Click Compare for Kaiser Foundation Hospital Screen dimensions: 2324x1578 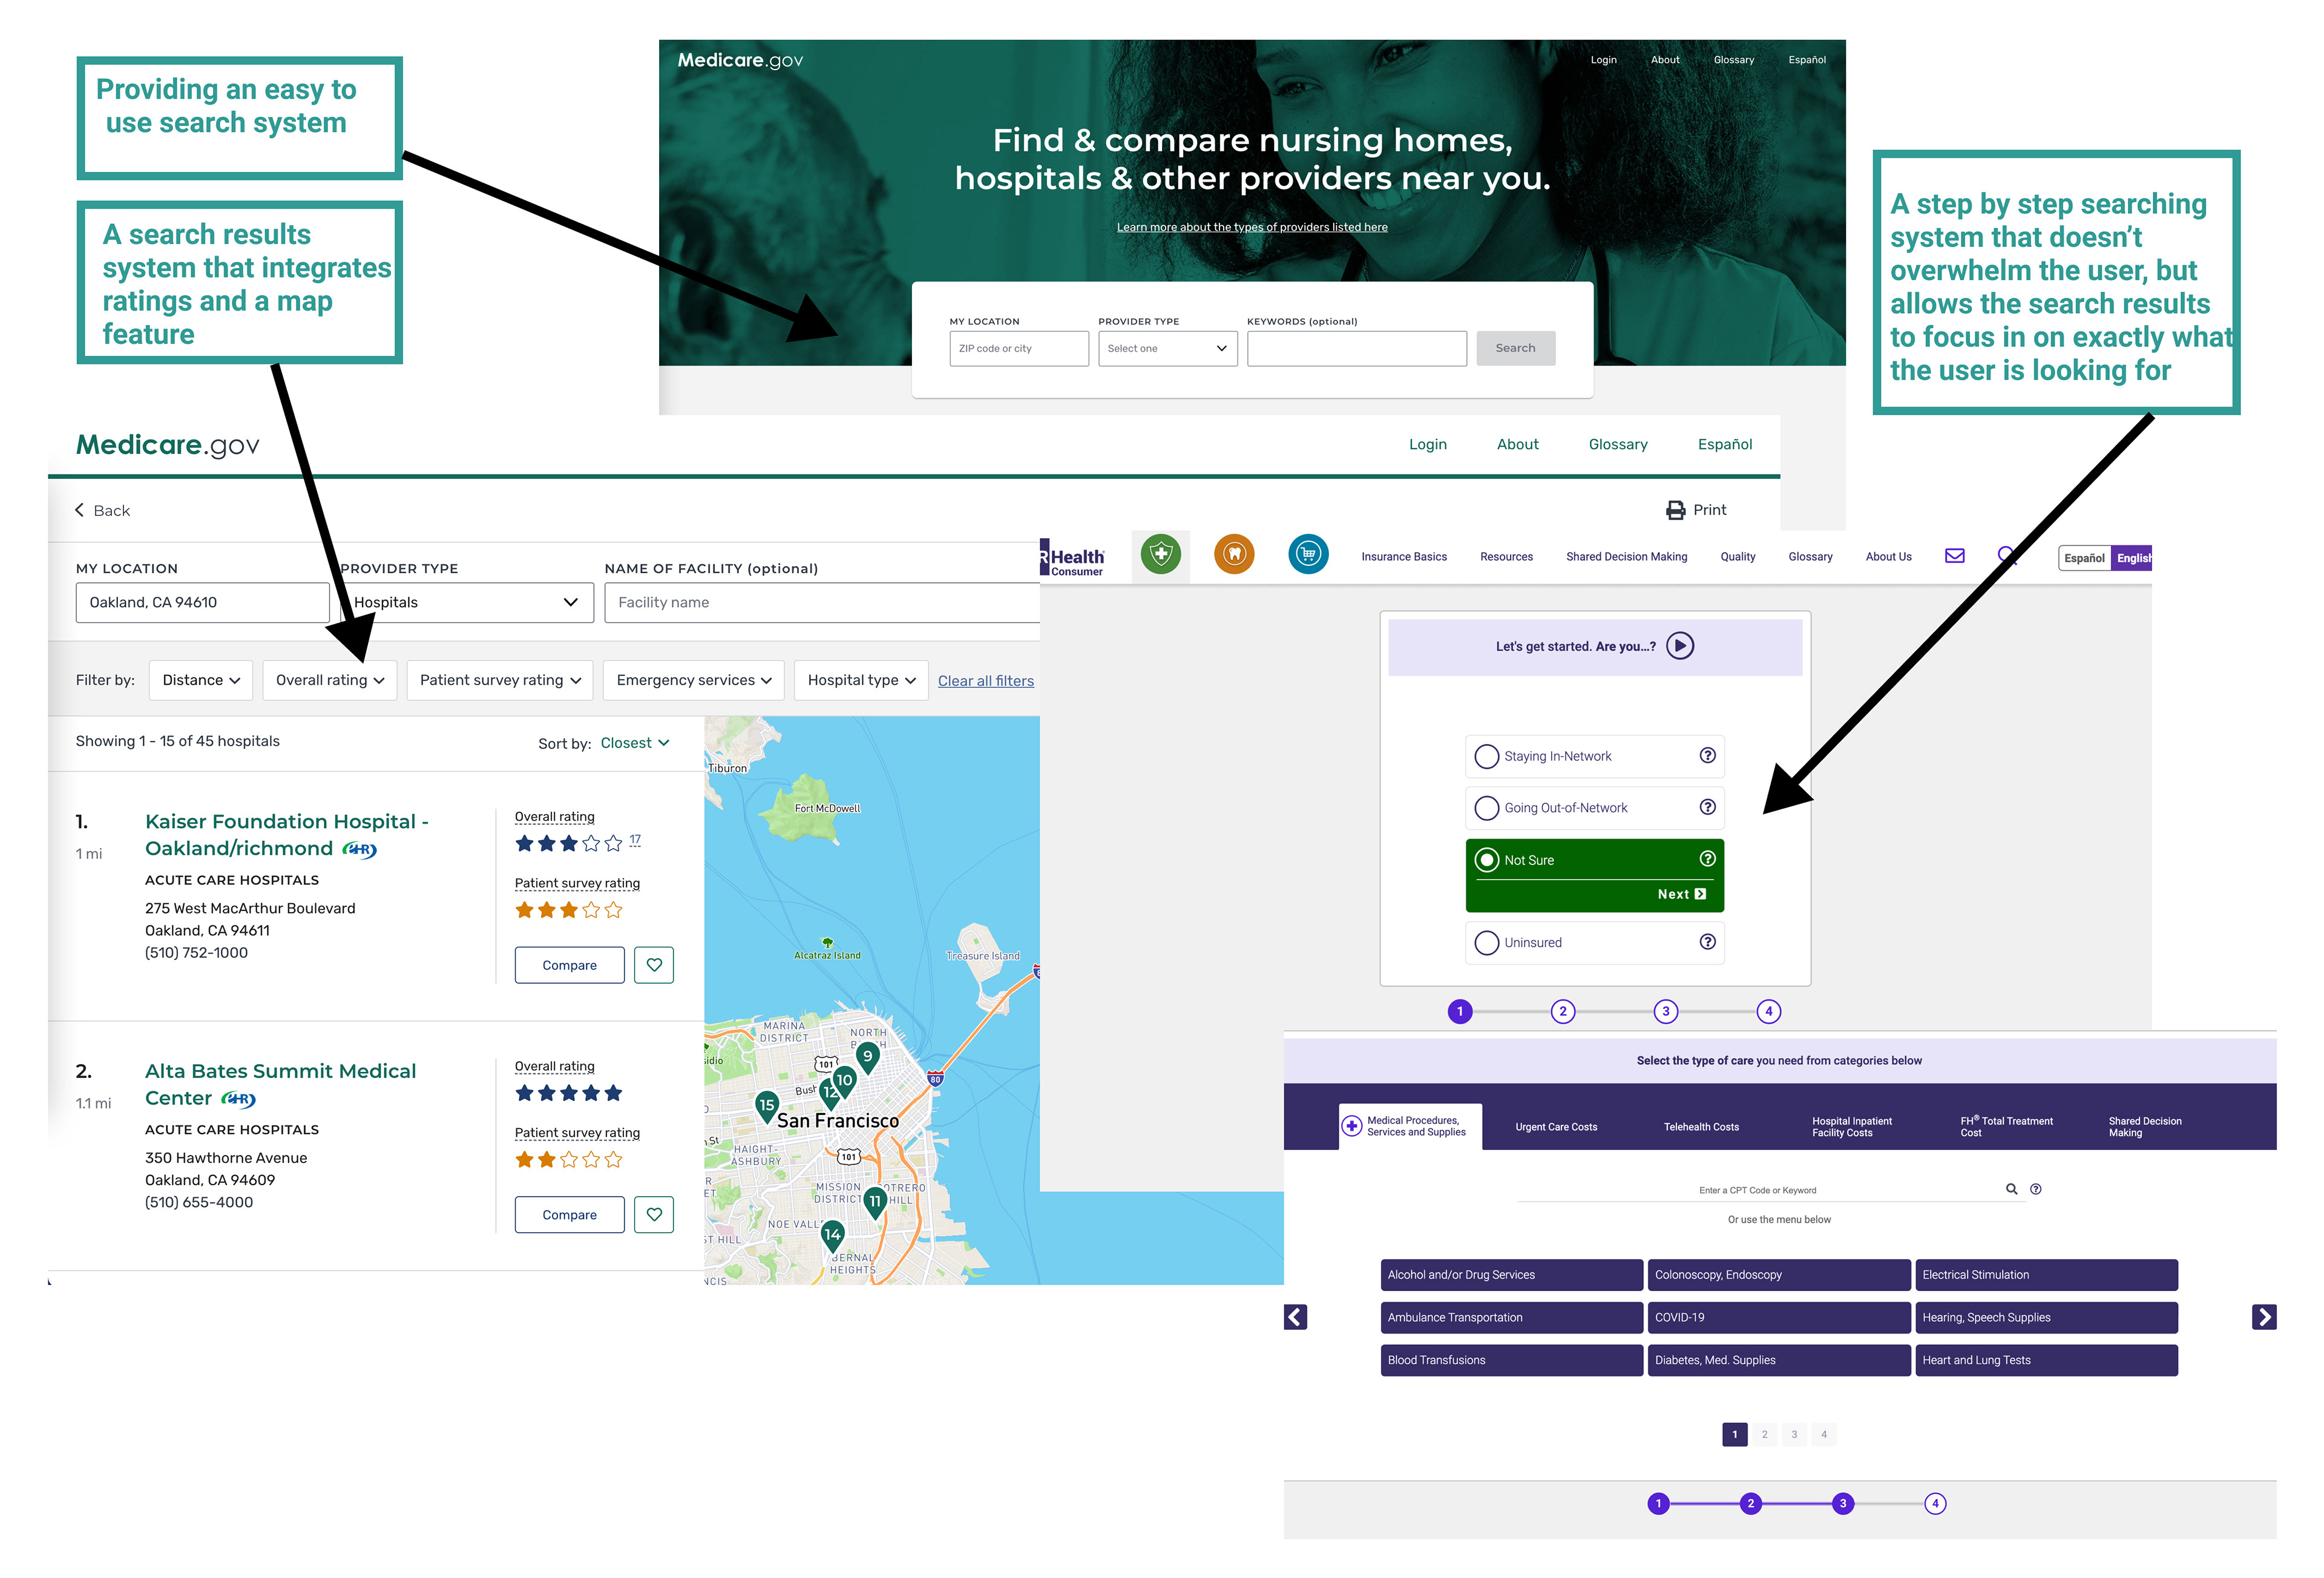[x=569, y=965]
